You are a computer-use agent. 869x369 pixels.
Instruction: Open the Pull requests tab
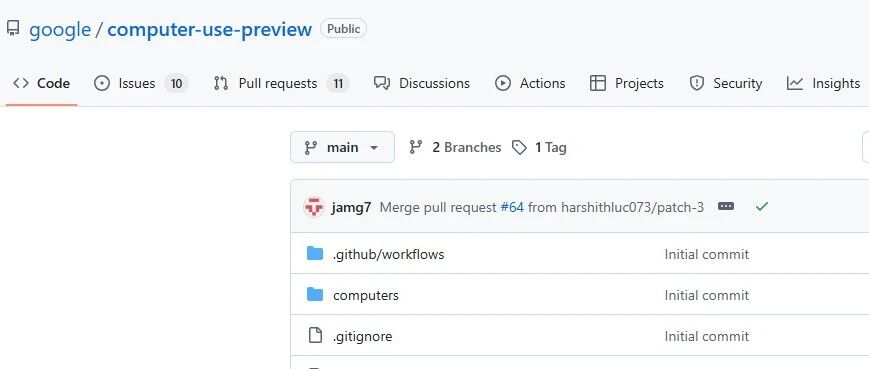point(281,84)
